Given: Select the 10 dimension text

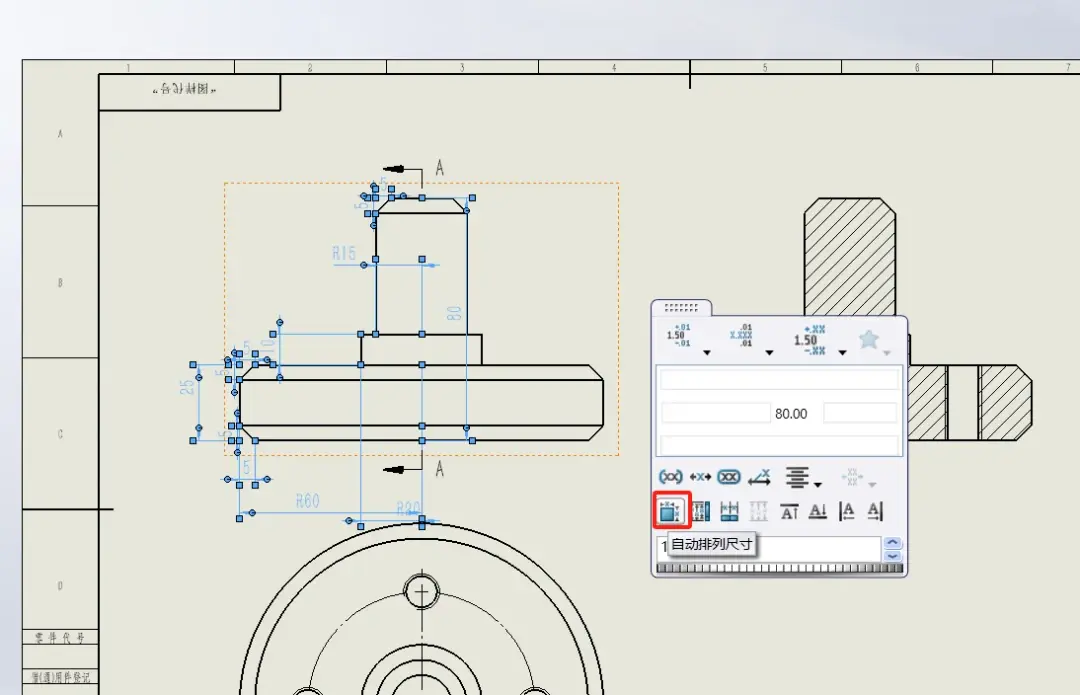Looking at the screenshot, I should (267, 346).
